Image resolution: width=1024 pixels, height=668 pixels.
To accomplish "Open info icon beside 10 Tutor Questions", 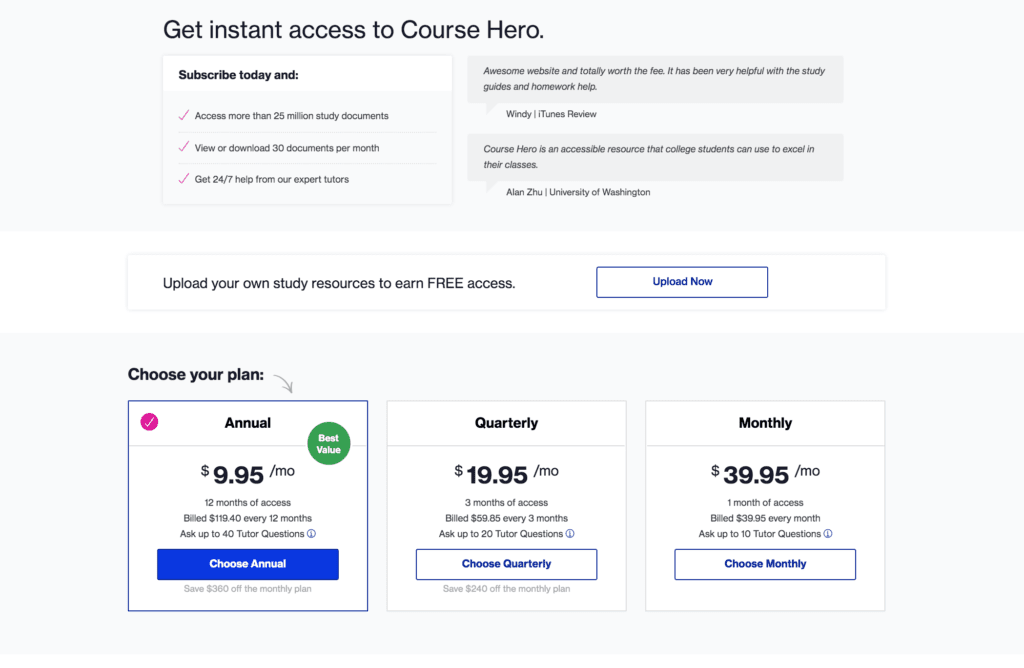I will coord(828,534).
